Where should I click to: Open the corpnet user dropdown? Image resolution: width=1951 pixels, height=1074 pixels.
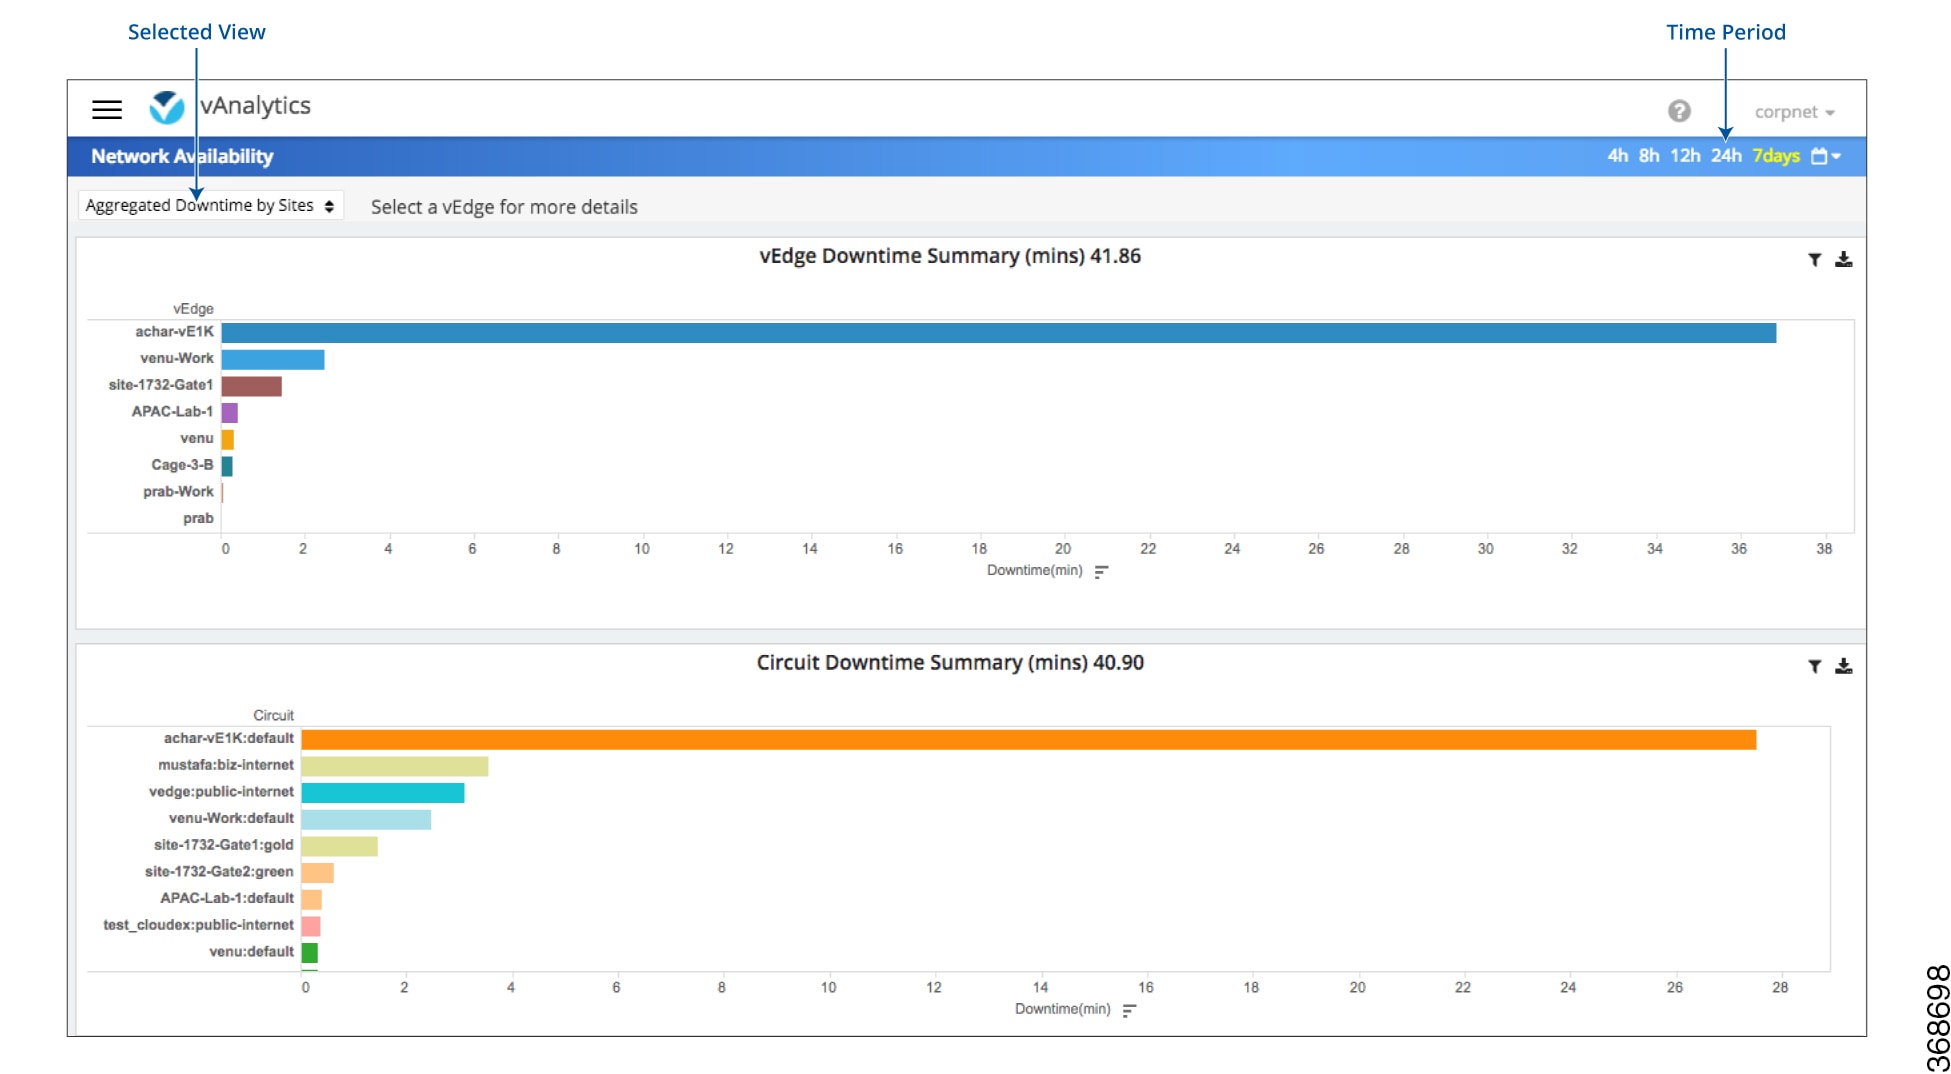1794,112
